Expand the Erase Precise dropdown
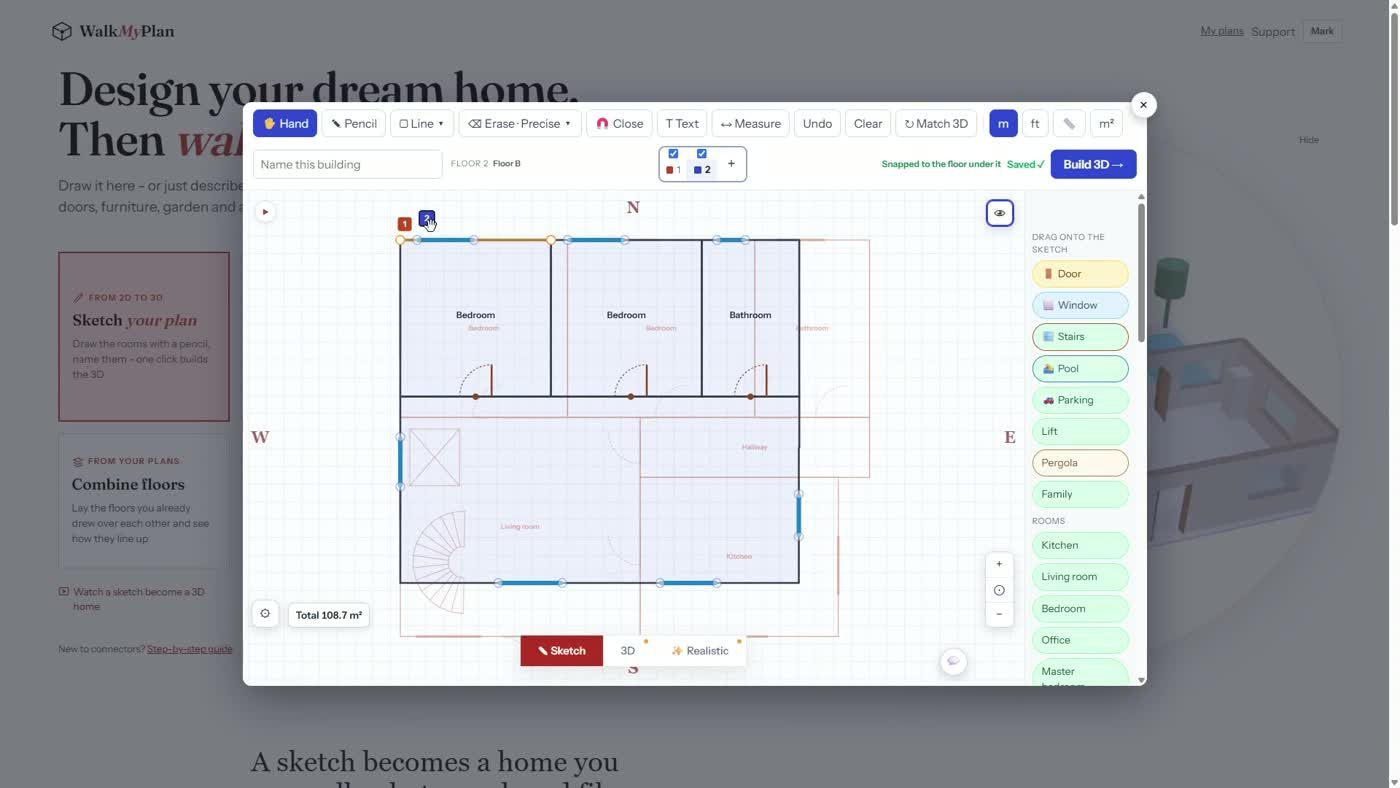Image resolution: width=1400 pixels, height=788 pixels. point(519,123)
